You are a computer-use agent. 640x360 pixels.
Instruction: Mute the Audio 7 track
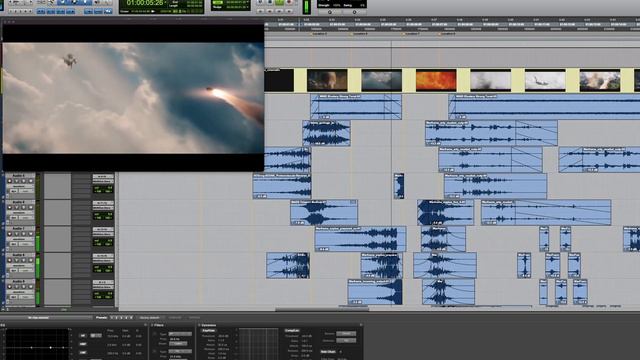coord(30,234)
